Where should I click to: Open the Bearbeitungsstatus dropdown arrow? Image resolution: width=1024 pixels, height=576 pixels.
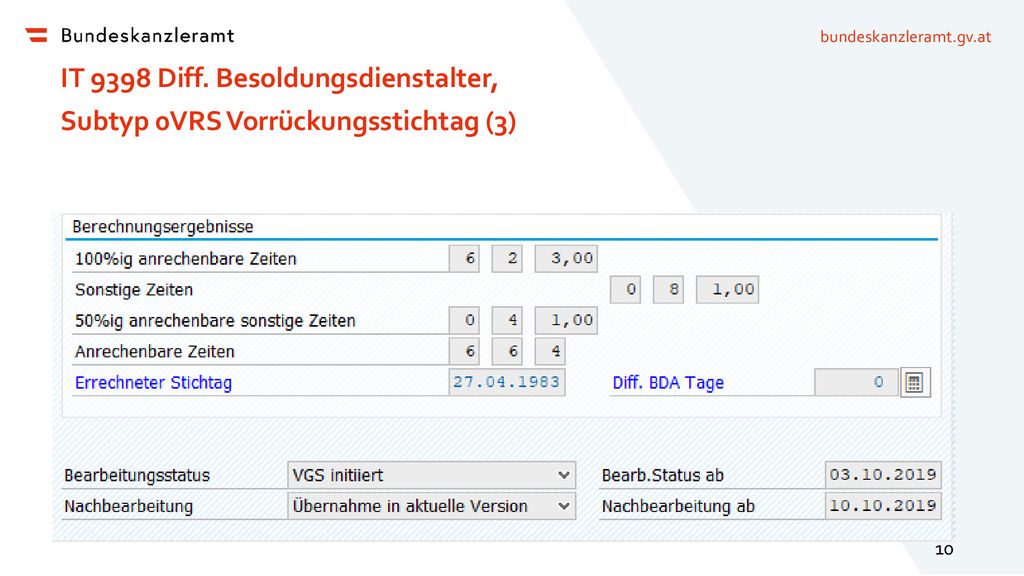tap(564, 475)
